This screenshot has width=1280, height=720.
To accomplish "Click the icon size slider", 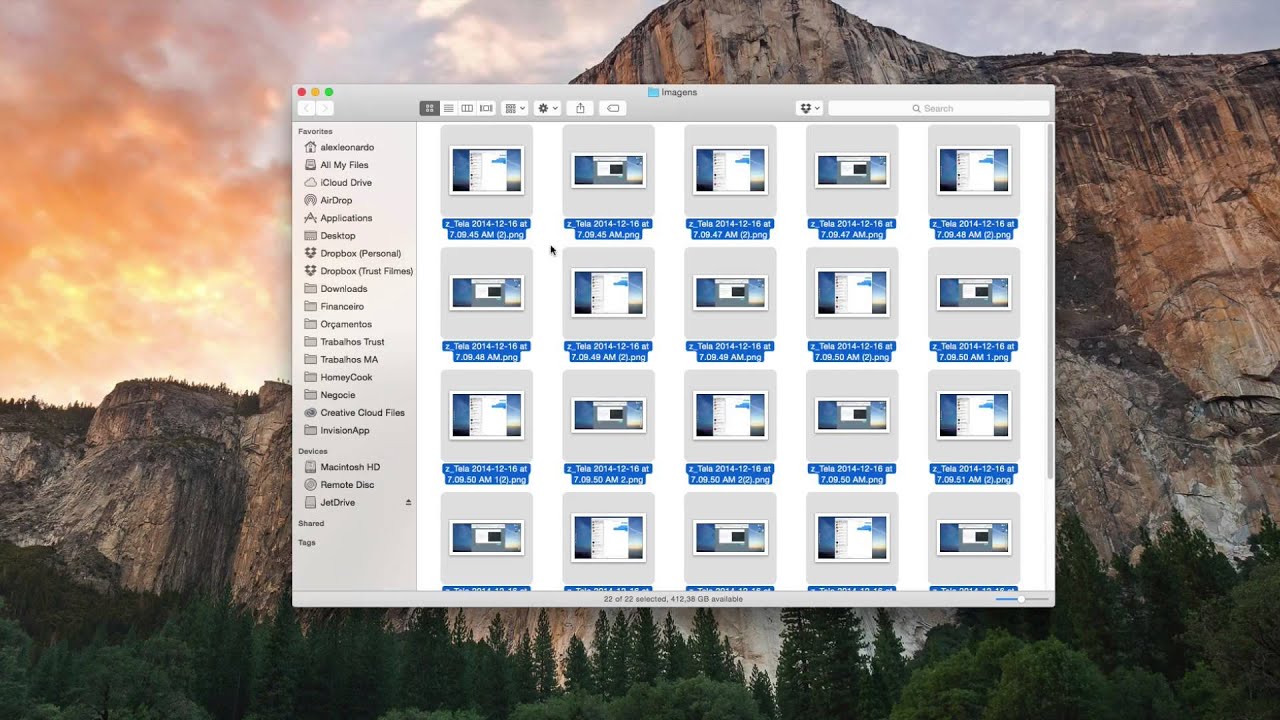I will [x=1022, y=599].
